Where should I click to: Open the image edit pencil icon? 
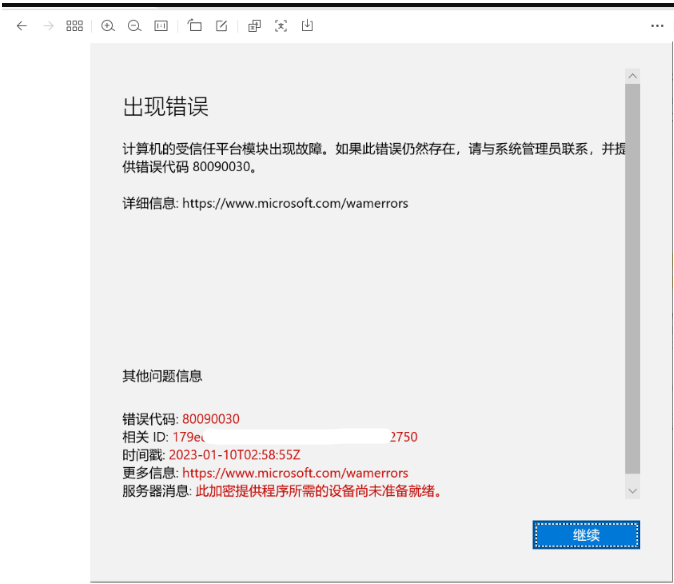pyautogui.click(x=221, y=26)
